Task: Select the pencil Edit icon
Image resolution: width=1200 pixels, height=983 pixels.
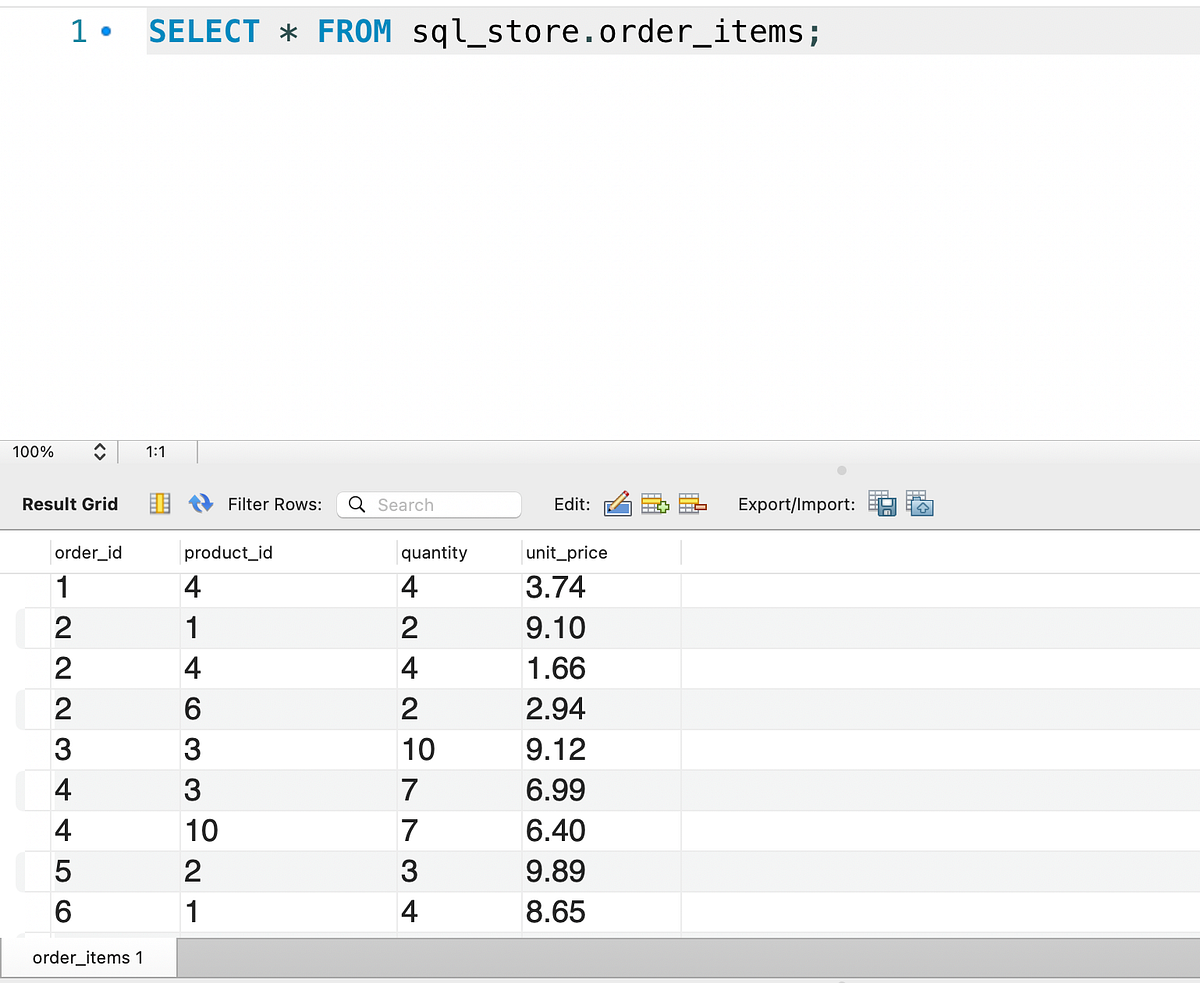Action: (x=617, y=503)
